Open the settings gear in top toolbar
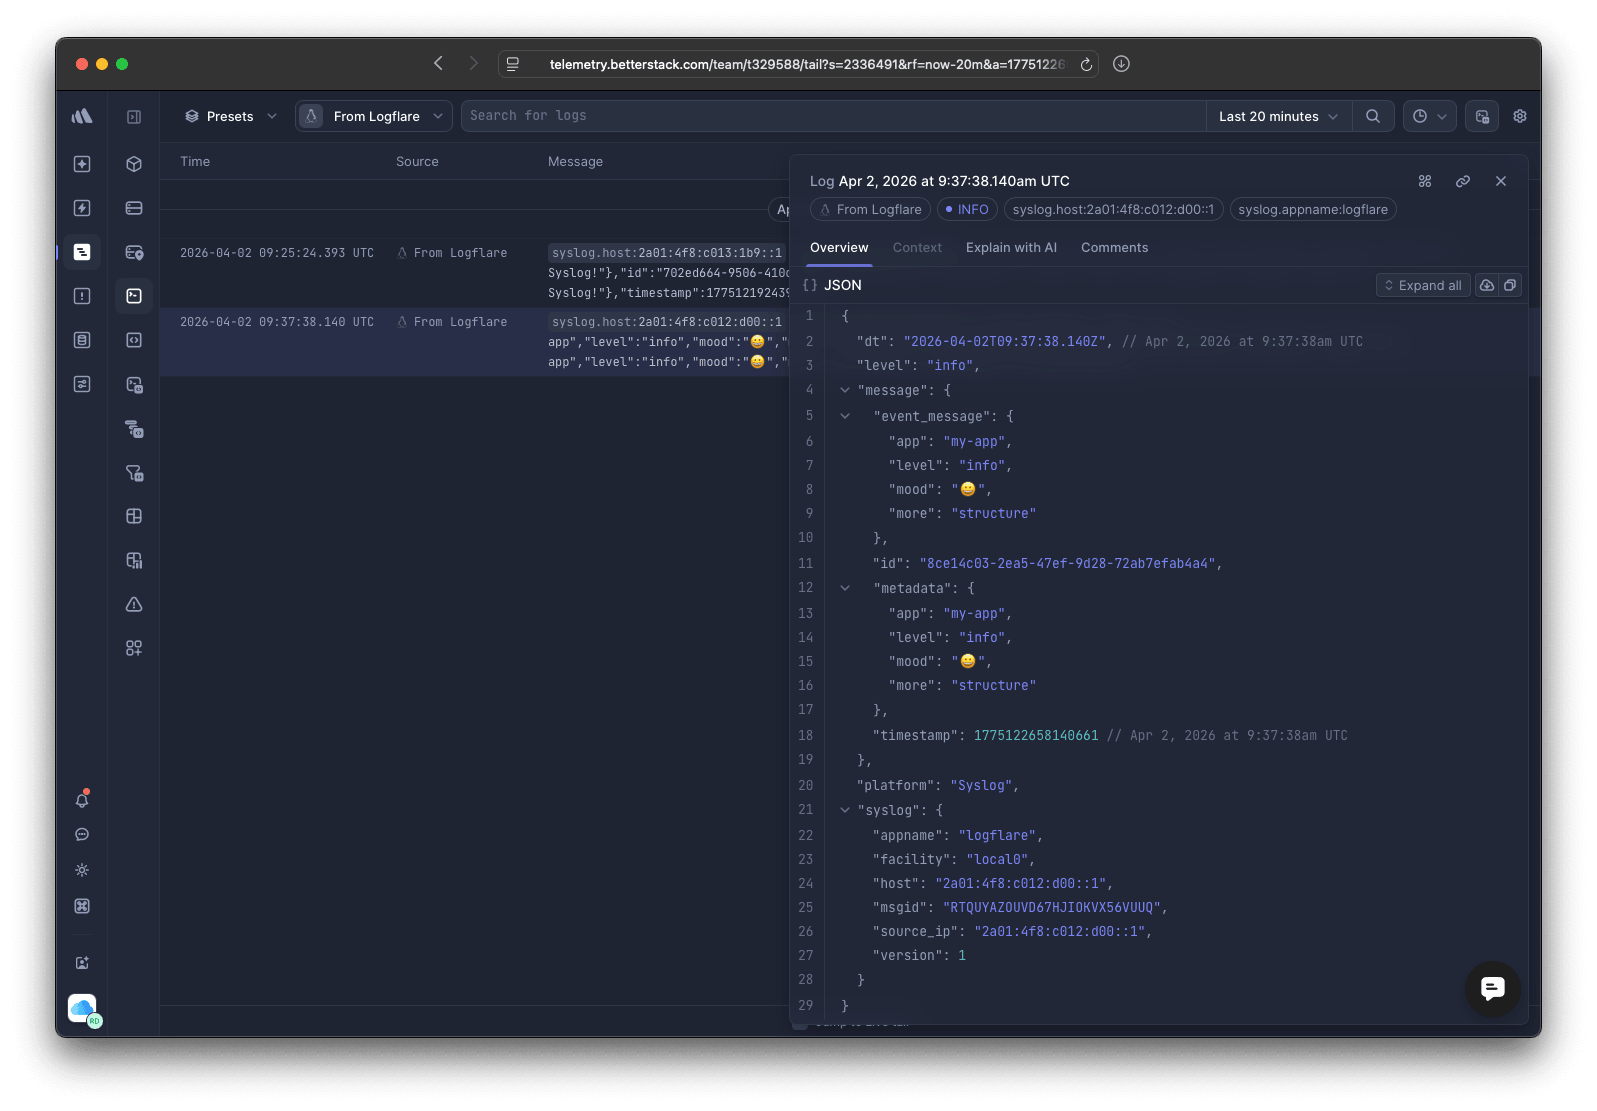The image size is (1597, 1111). [1519, 116]
